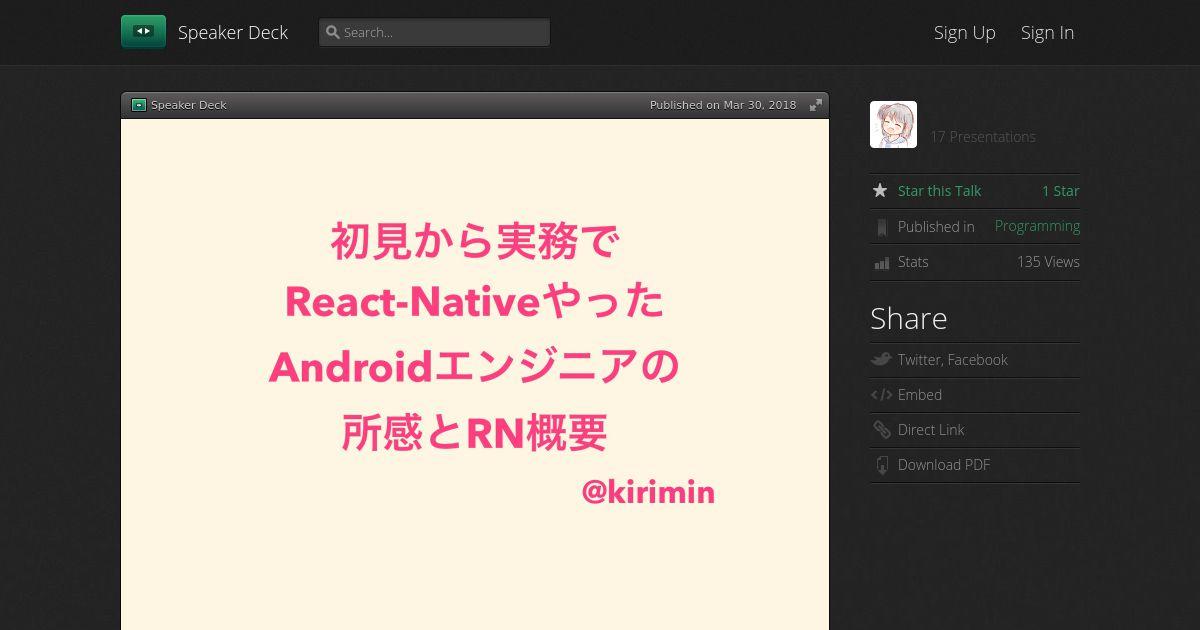
Task: Click the Star this Talk link
Action: pos(939,191)
